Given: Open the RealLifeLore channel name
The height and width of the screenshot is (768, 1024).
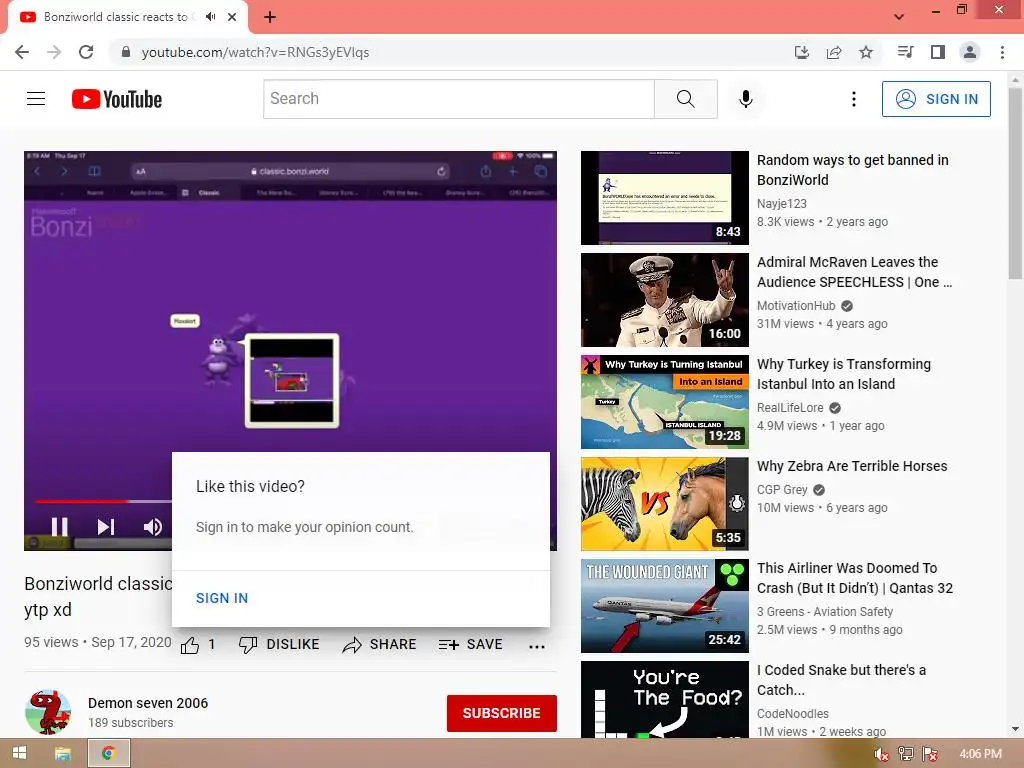Looking at the screenshot, I should click(790, 408).
